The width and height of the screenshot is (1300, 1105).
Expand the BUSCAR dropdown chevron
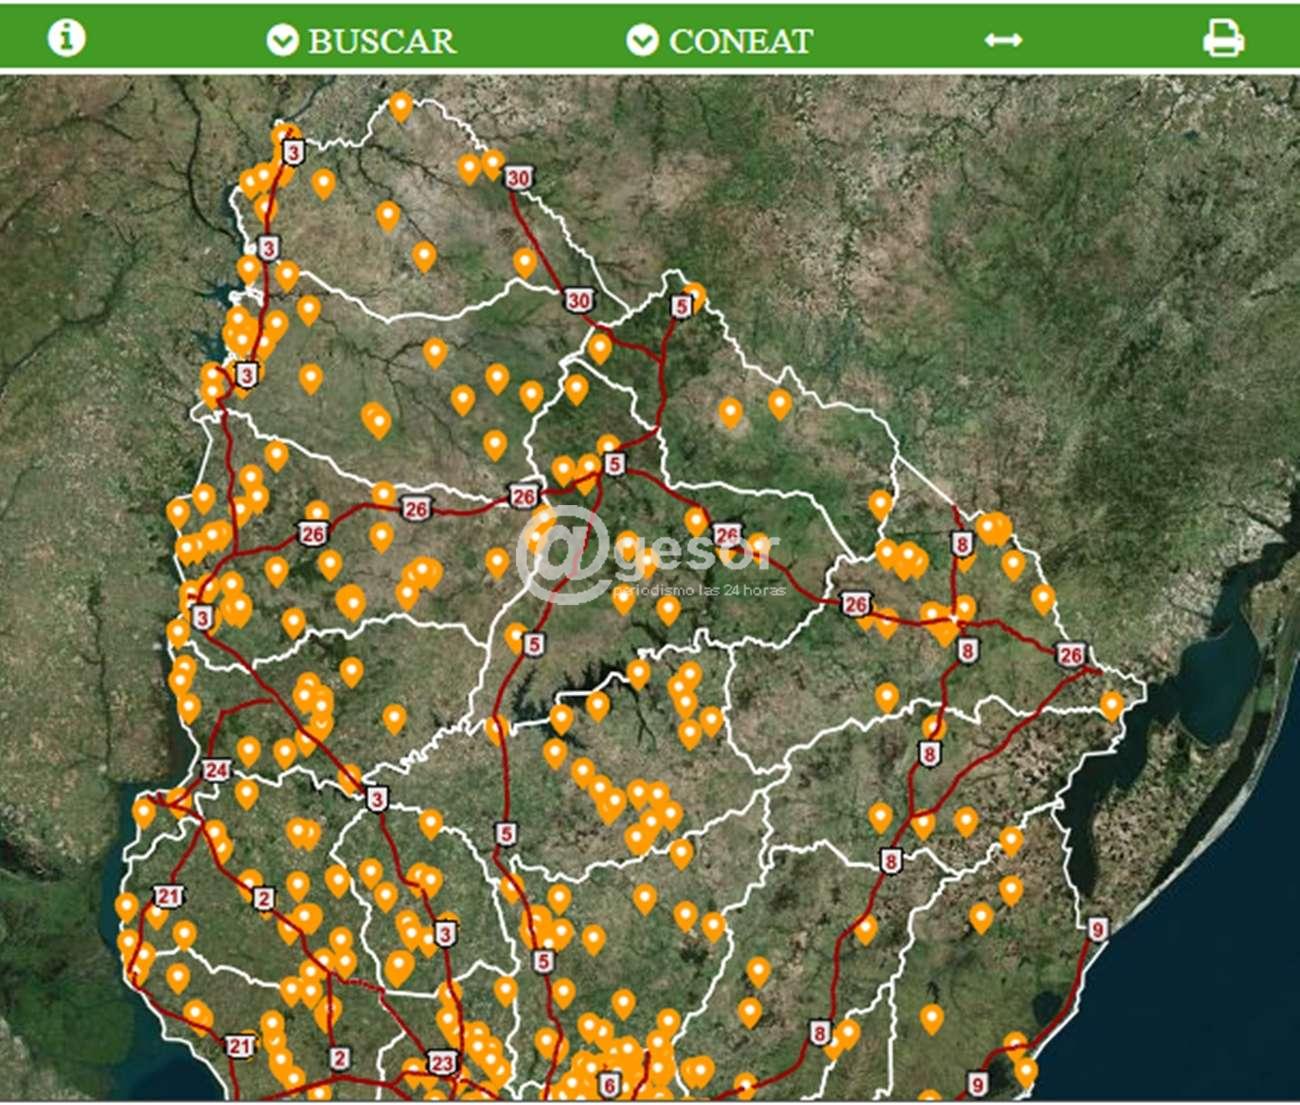click(x=282, y=40)
